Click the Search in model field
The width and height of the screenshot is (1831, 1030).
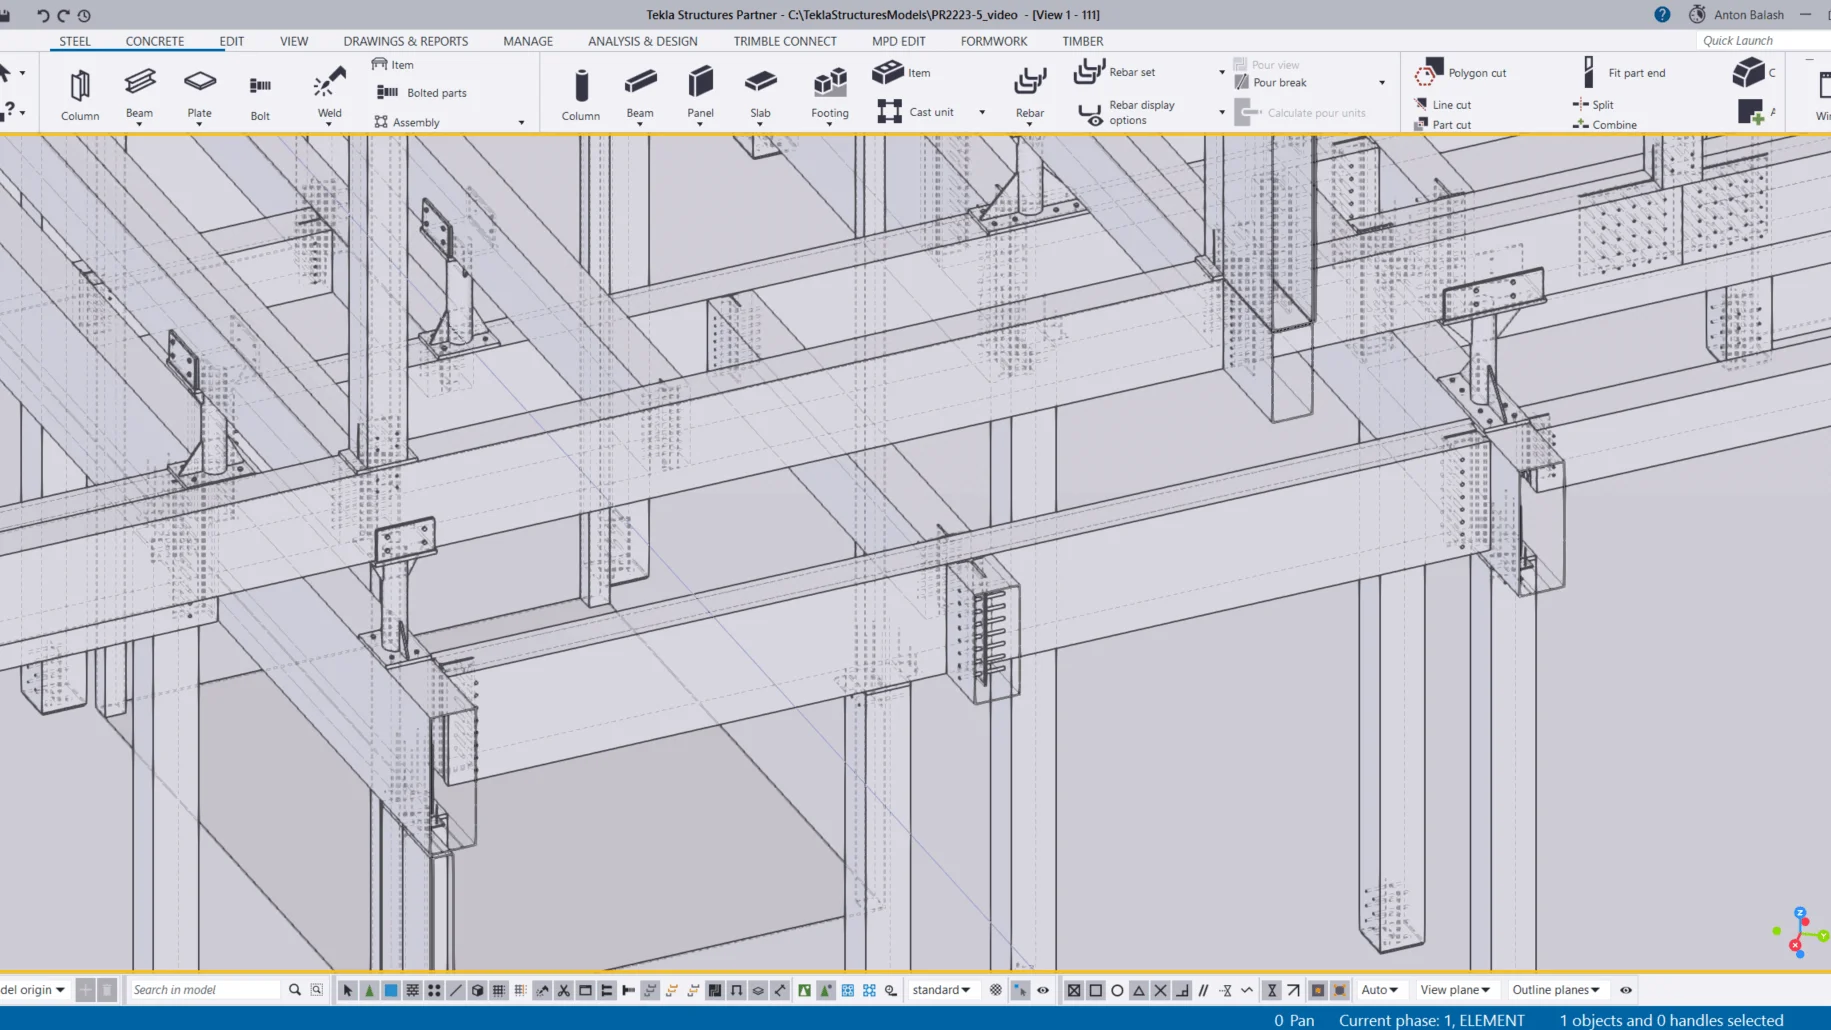coord(205,990)
